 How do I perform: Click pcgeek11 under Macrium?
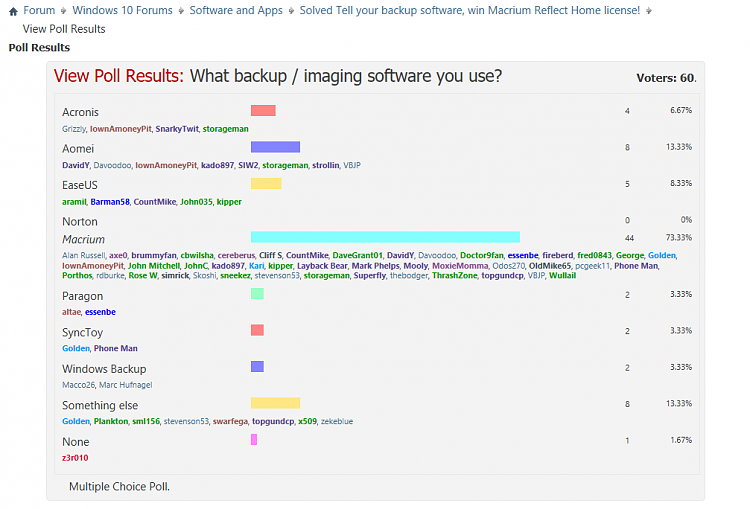point(593,266)
